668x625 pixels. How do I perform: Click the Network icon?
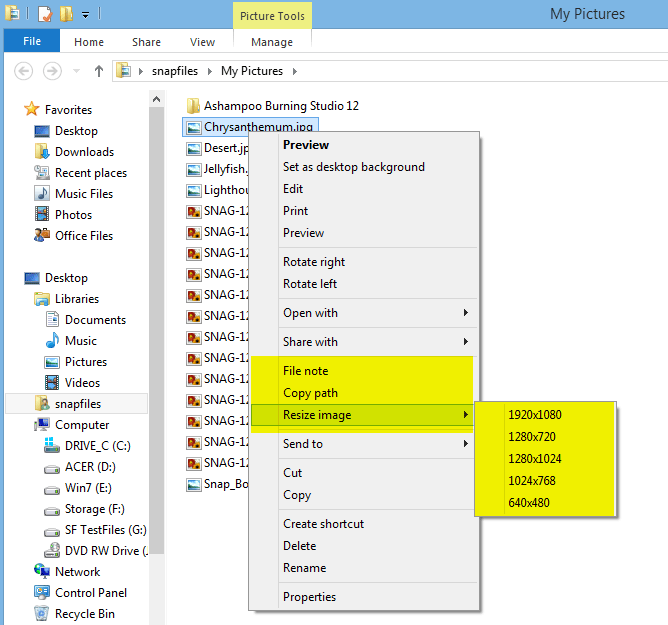42,571
